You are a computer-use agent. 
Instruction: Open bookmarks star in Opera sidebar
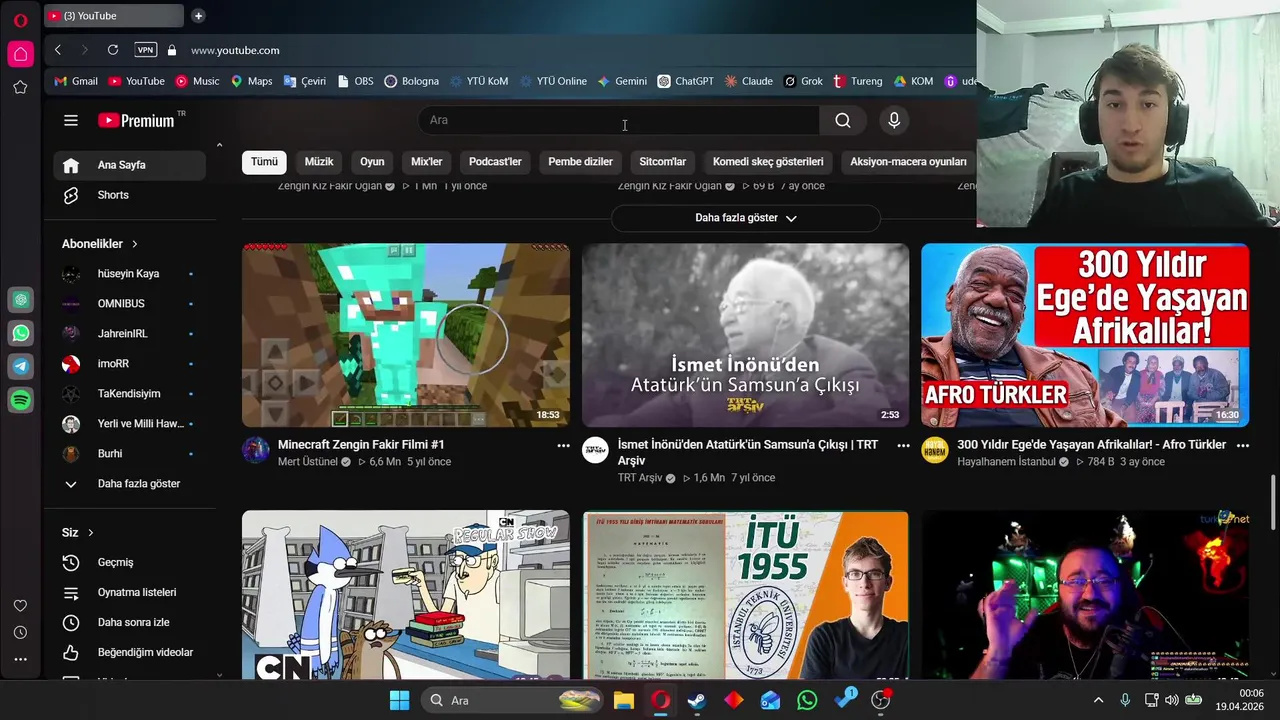click(20, 87)
